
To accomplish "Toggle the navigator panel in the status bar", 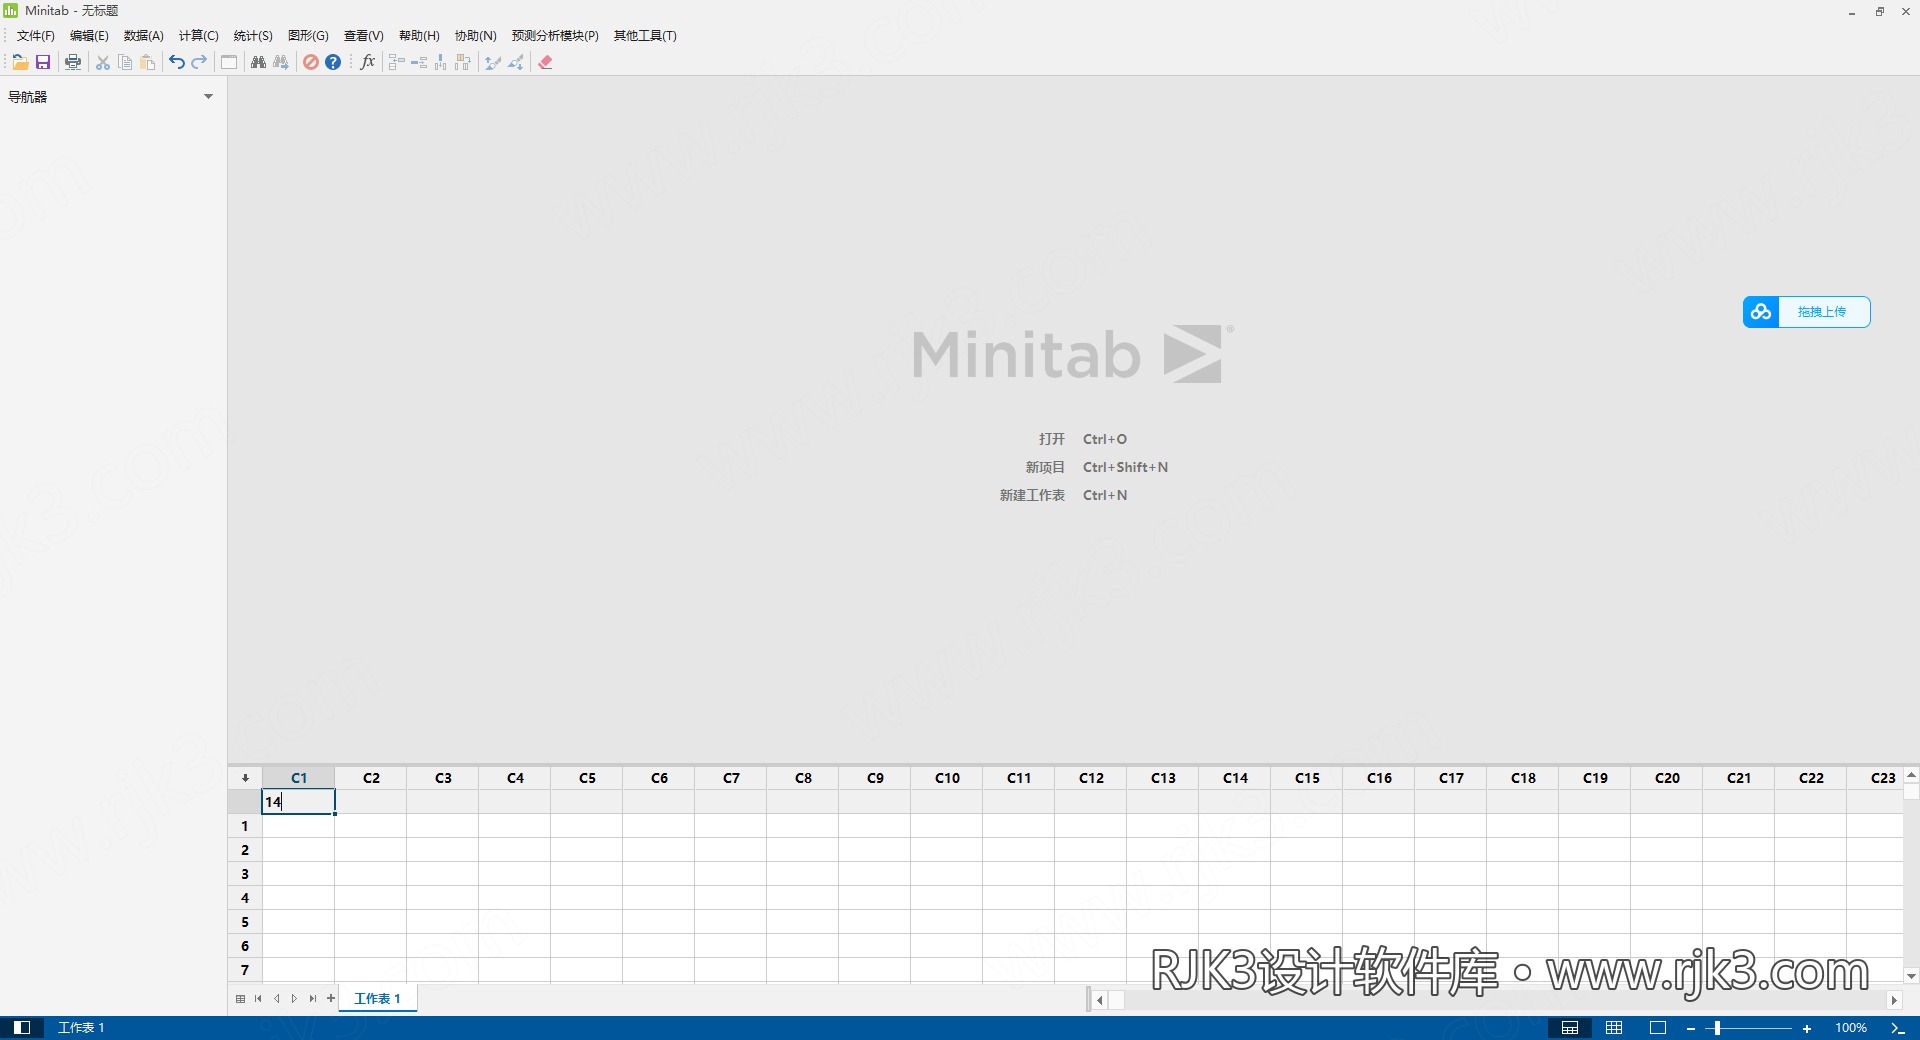I will 22,1028.
